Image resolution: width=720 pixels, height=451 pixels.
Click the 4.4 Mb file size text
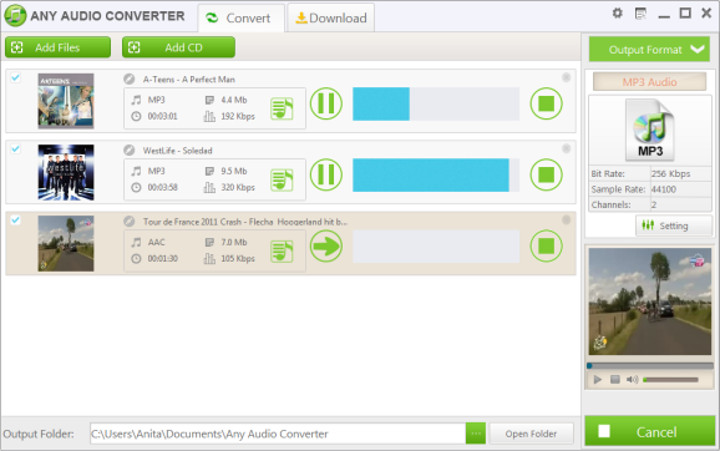234,100
